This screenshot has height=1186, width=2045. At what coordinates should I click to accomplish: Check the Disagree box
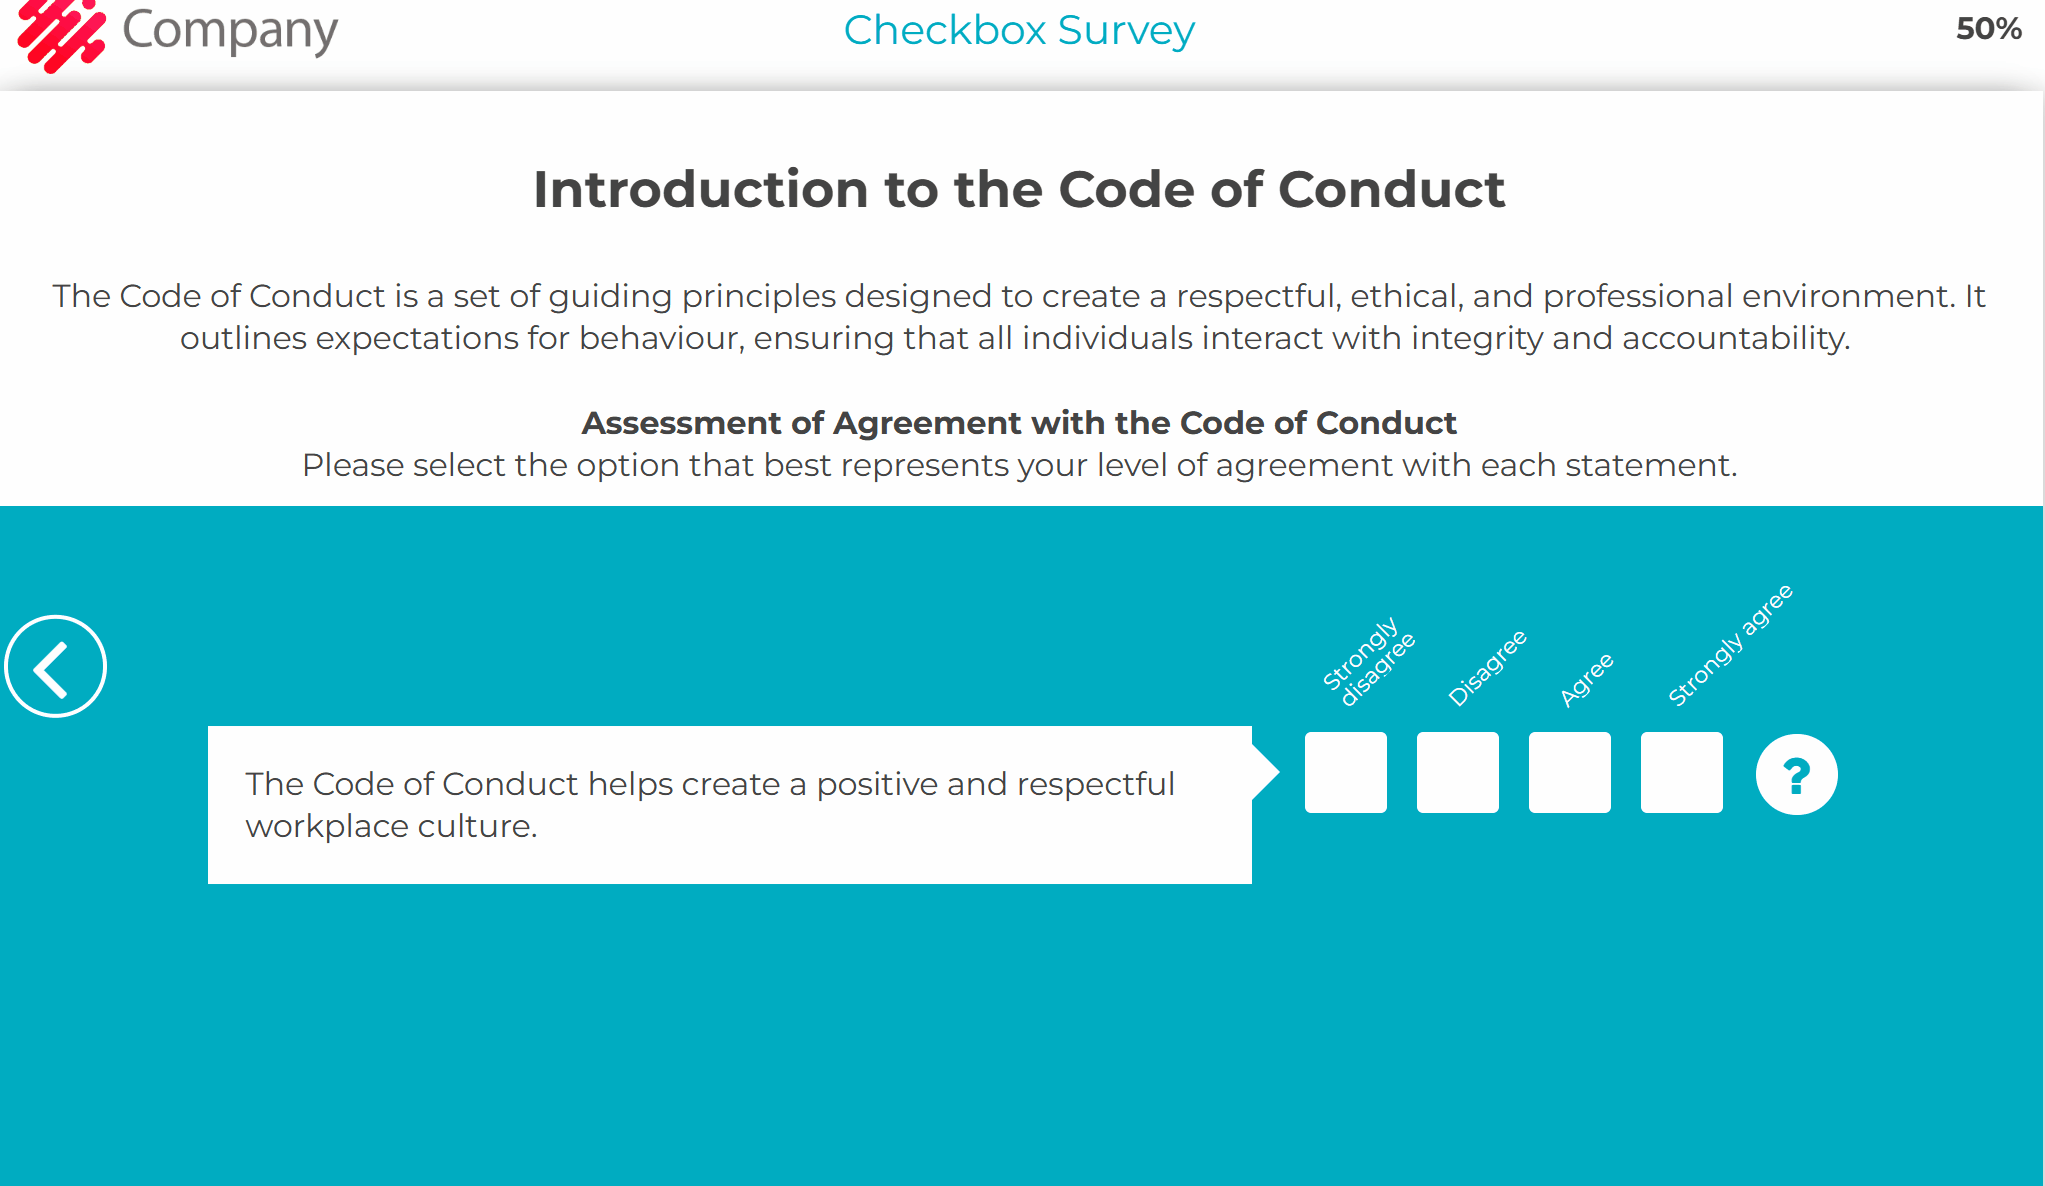pyautogui.click(x=1457, y=772)
